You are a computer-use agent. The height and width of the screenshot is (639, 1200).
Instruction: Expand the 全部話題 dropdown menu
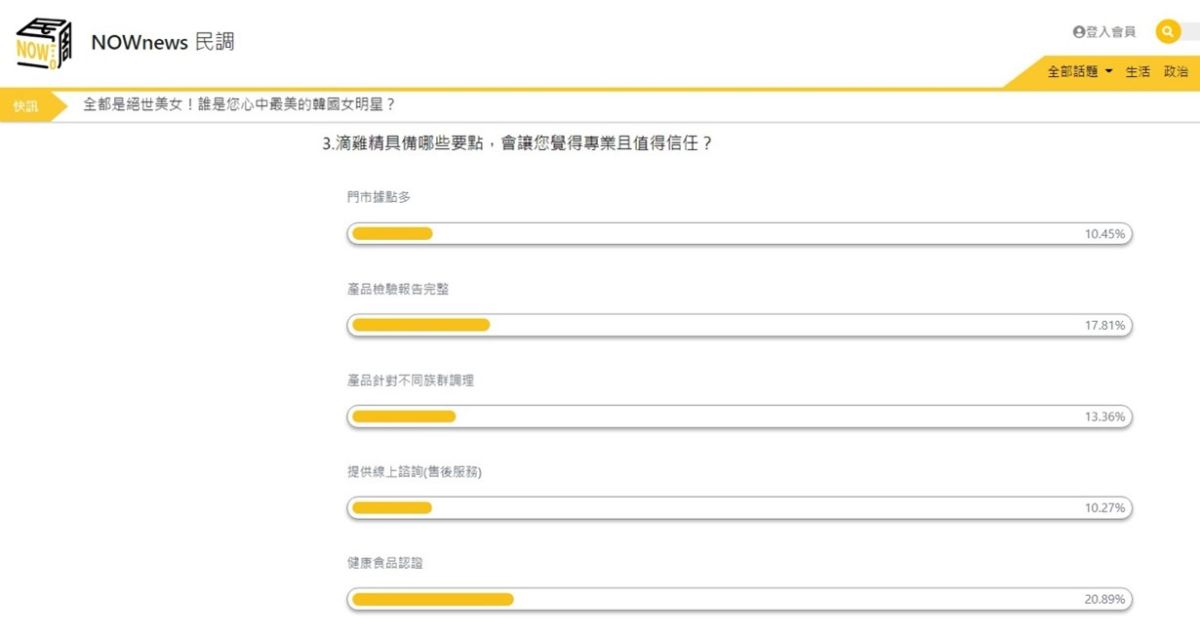(x=1080, y=72)
